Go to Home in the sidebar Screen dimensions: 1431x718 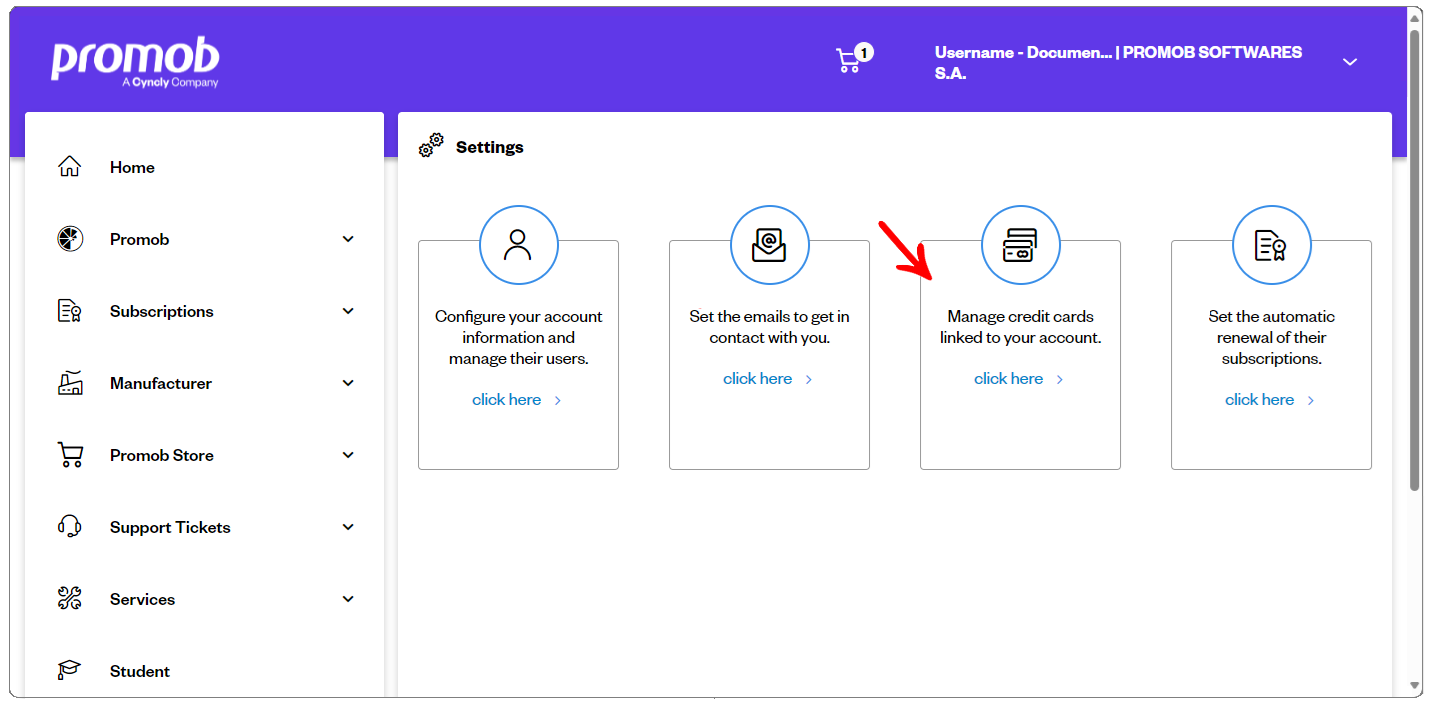[x=132, y=167]
